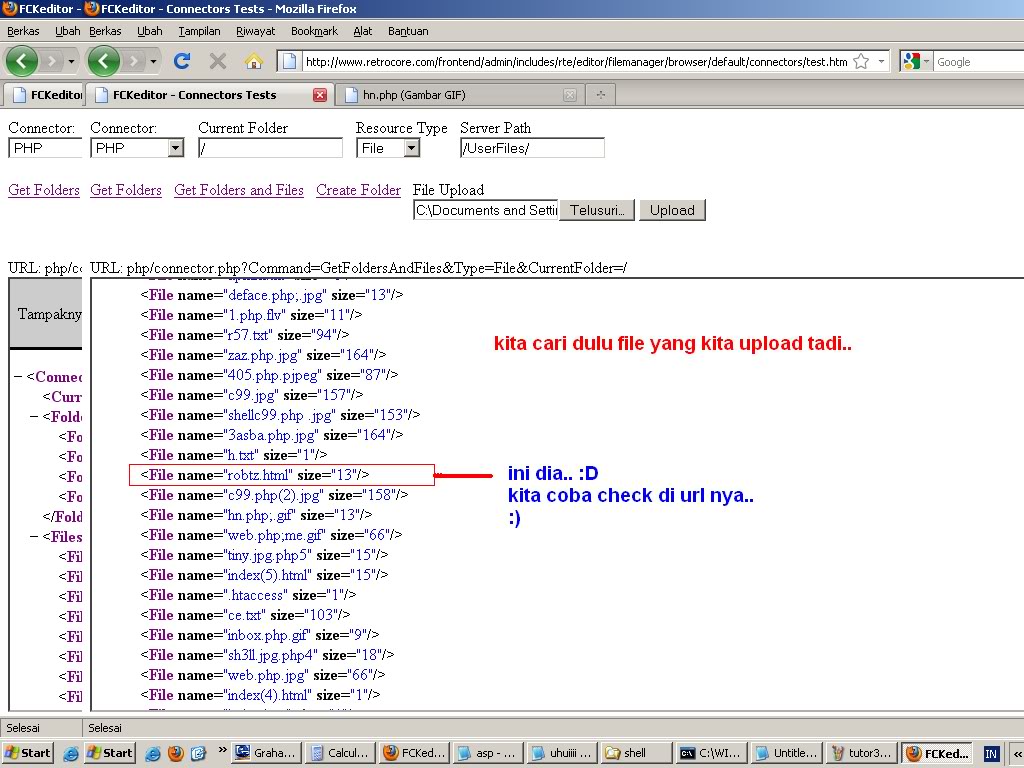Expand quick launch overflow chevron in taskbar

coord(223,750)
